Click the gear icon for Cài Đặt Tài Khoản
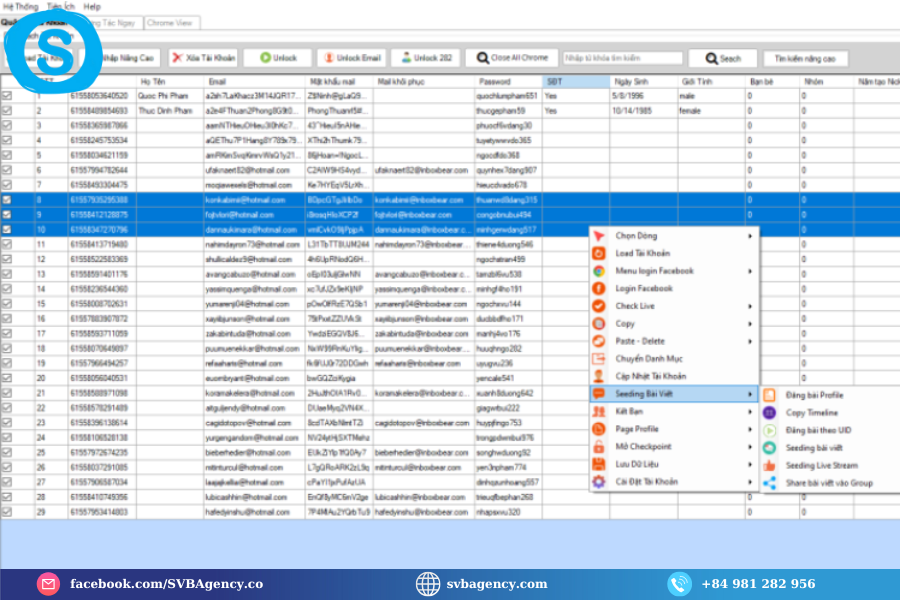The height and width of the screenshot is (600, 900). 599,482
